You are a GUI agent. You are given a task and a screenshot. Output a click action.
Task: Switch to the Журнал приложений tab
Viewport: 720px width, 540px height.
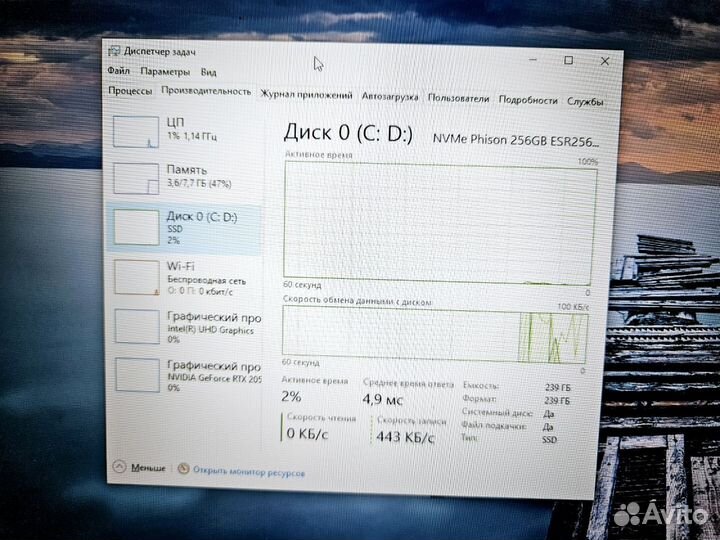click(306, 96)
